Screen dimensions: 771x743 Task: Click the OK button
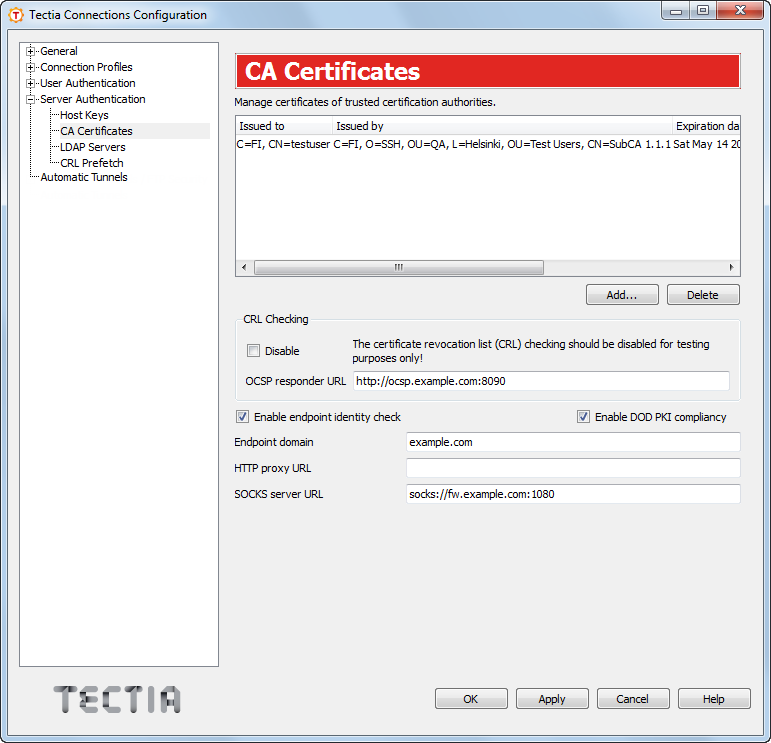point(471,699)
